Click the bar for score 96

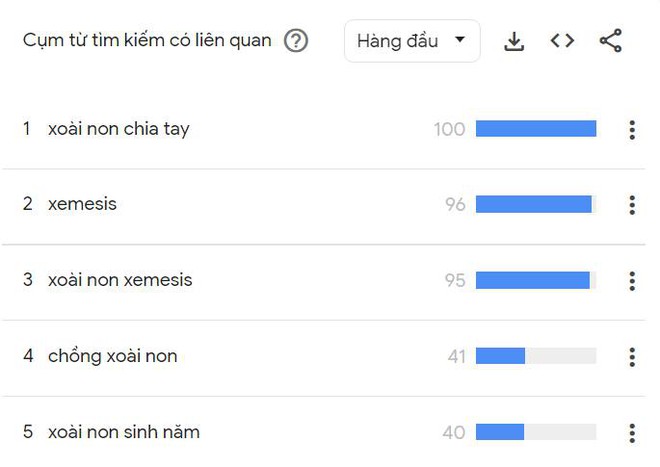[x=534, y=204]
